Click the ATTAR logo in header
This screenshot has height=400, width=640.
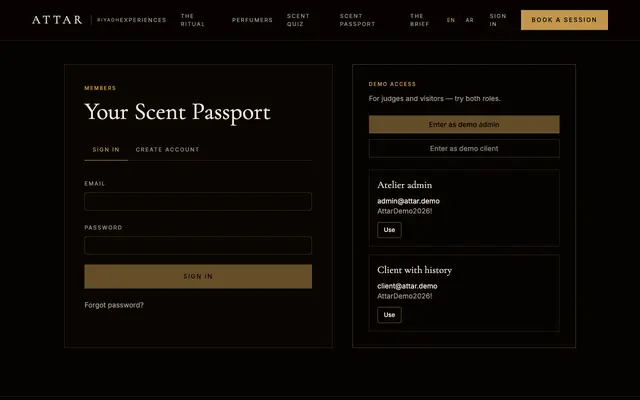[57, 20]
